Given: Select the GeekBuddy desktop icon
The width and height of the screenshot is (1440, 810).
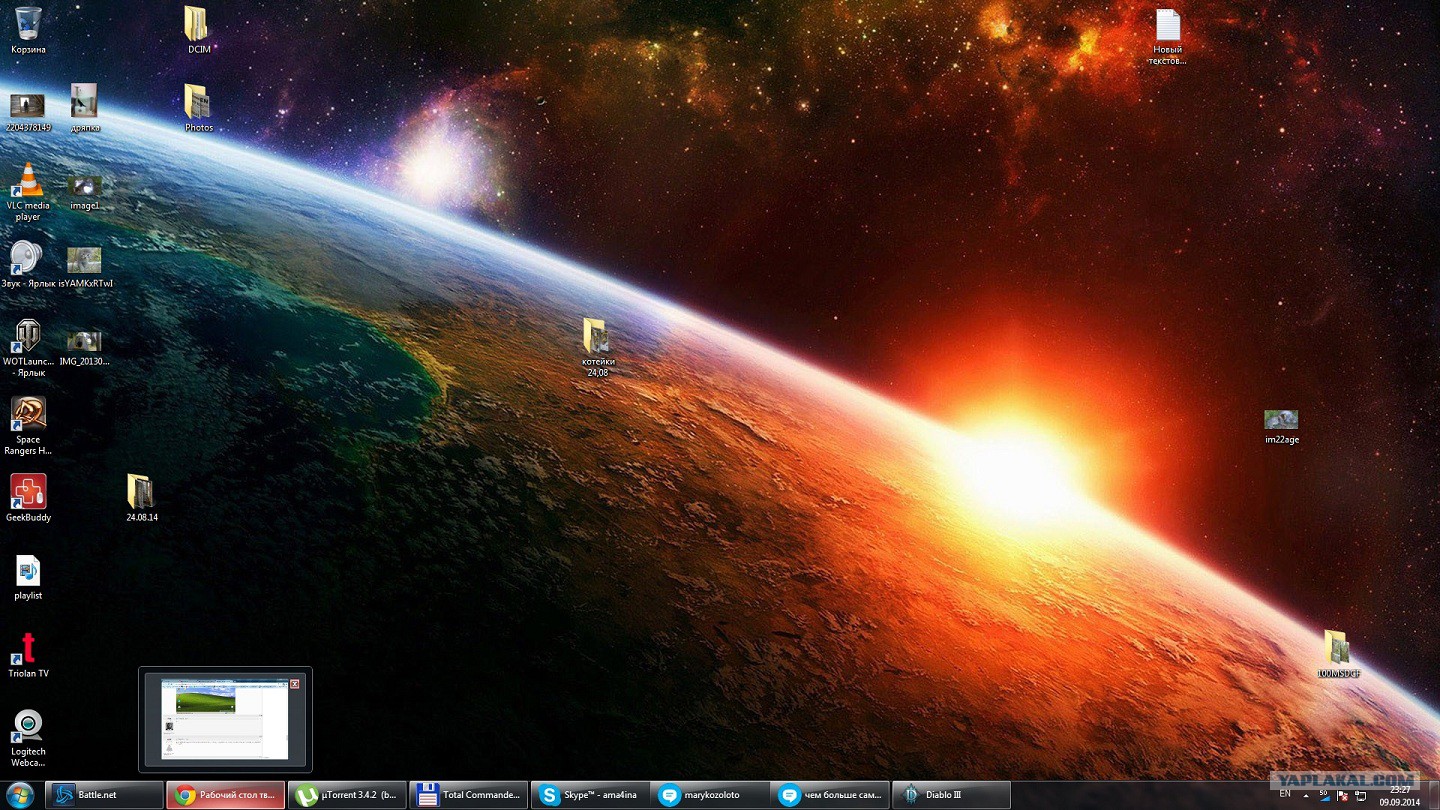Looking at the screenshot, I should click(x=28, y=497).
